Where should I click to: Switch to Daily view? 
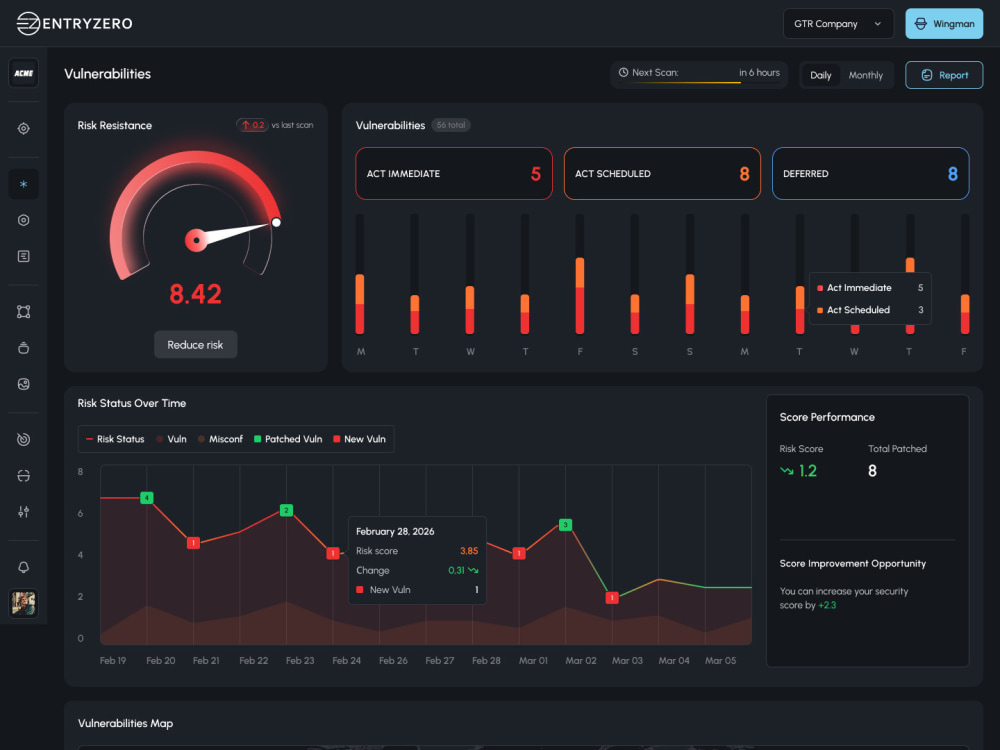[821, 75]
